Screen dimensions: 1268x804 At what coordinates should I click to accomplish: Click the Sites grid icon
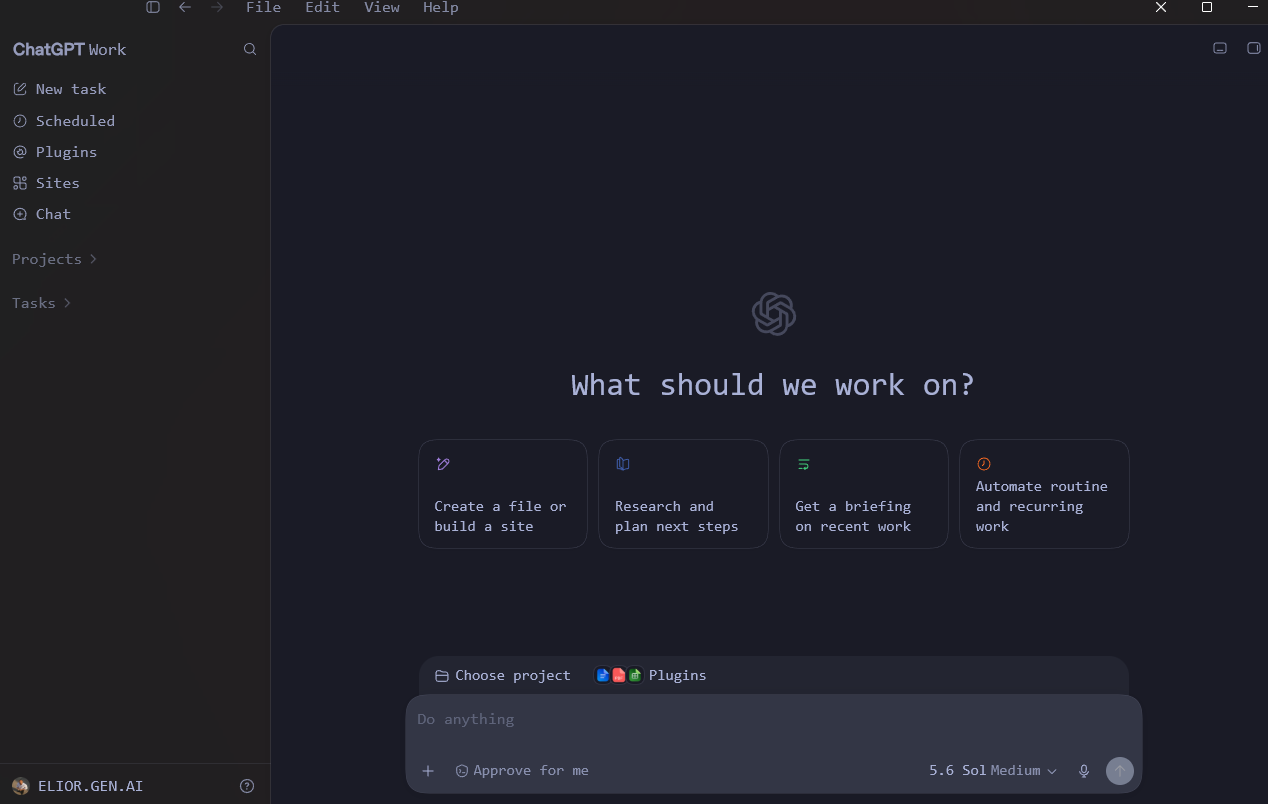pos(20,183)
